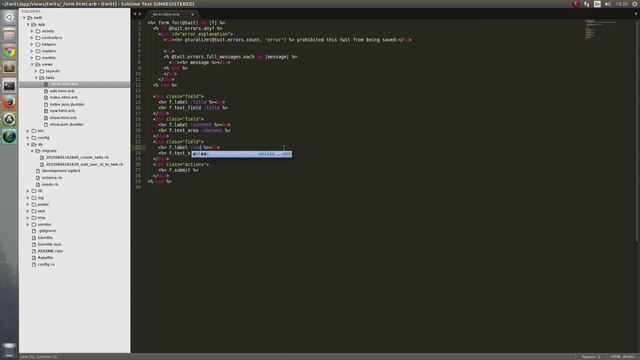Screen dimensions: 640x360
Task: Expand the mailers folder
Action: pos(32,51)
